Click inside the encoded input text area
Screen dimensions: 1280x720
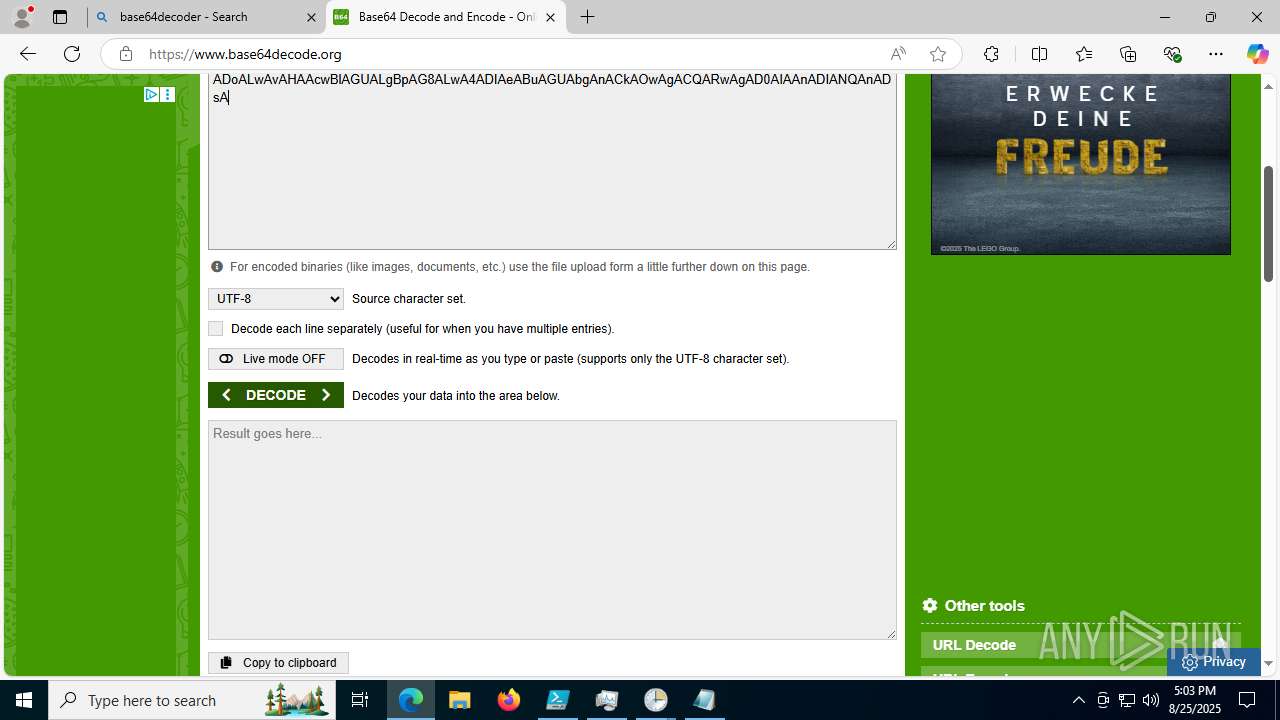(552, 160)
